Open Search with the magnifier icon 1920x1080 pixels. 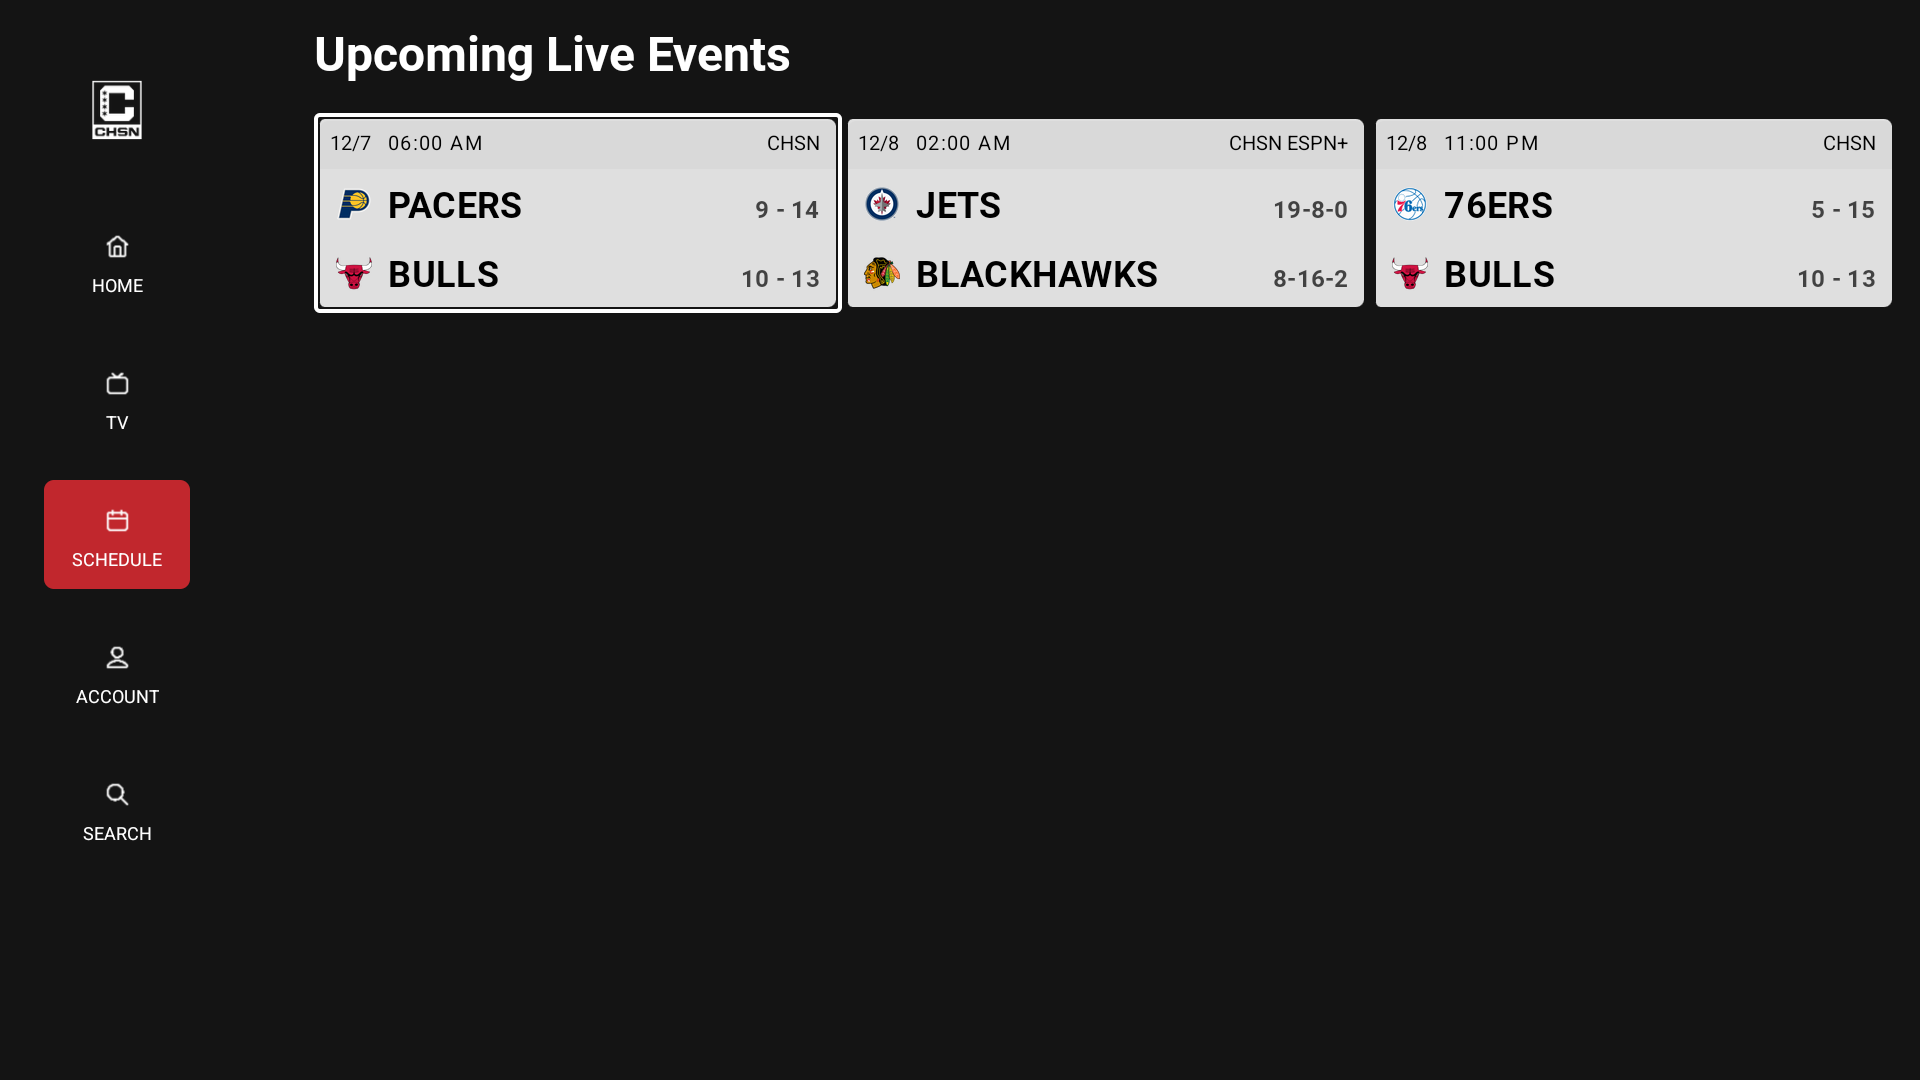coord(117,794)
